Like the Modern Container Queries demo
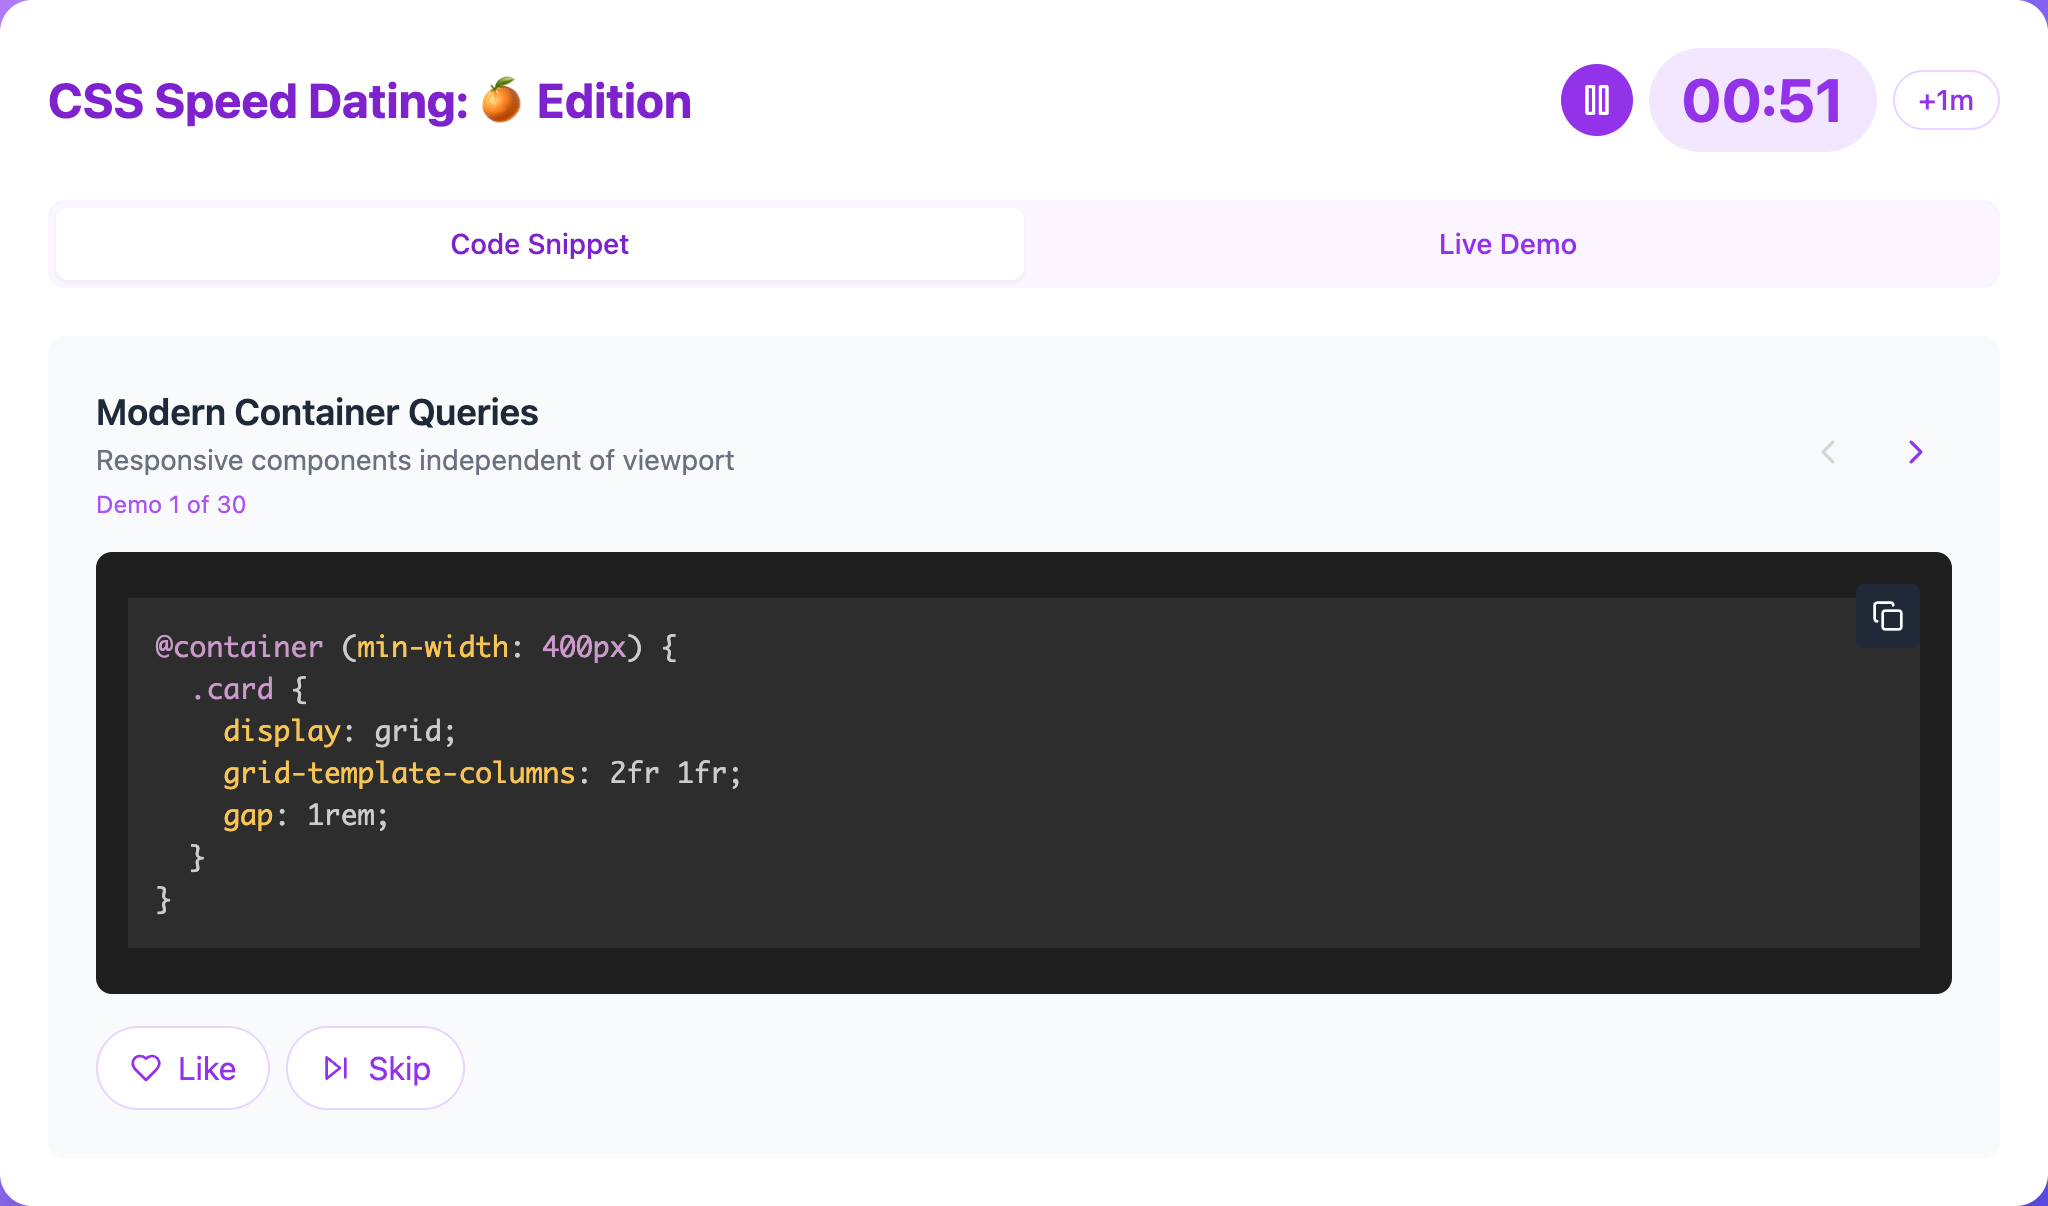2048x1206 pixels. pos(183,1068)
